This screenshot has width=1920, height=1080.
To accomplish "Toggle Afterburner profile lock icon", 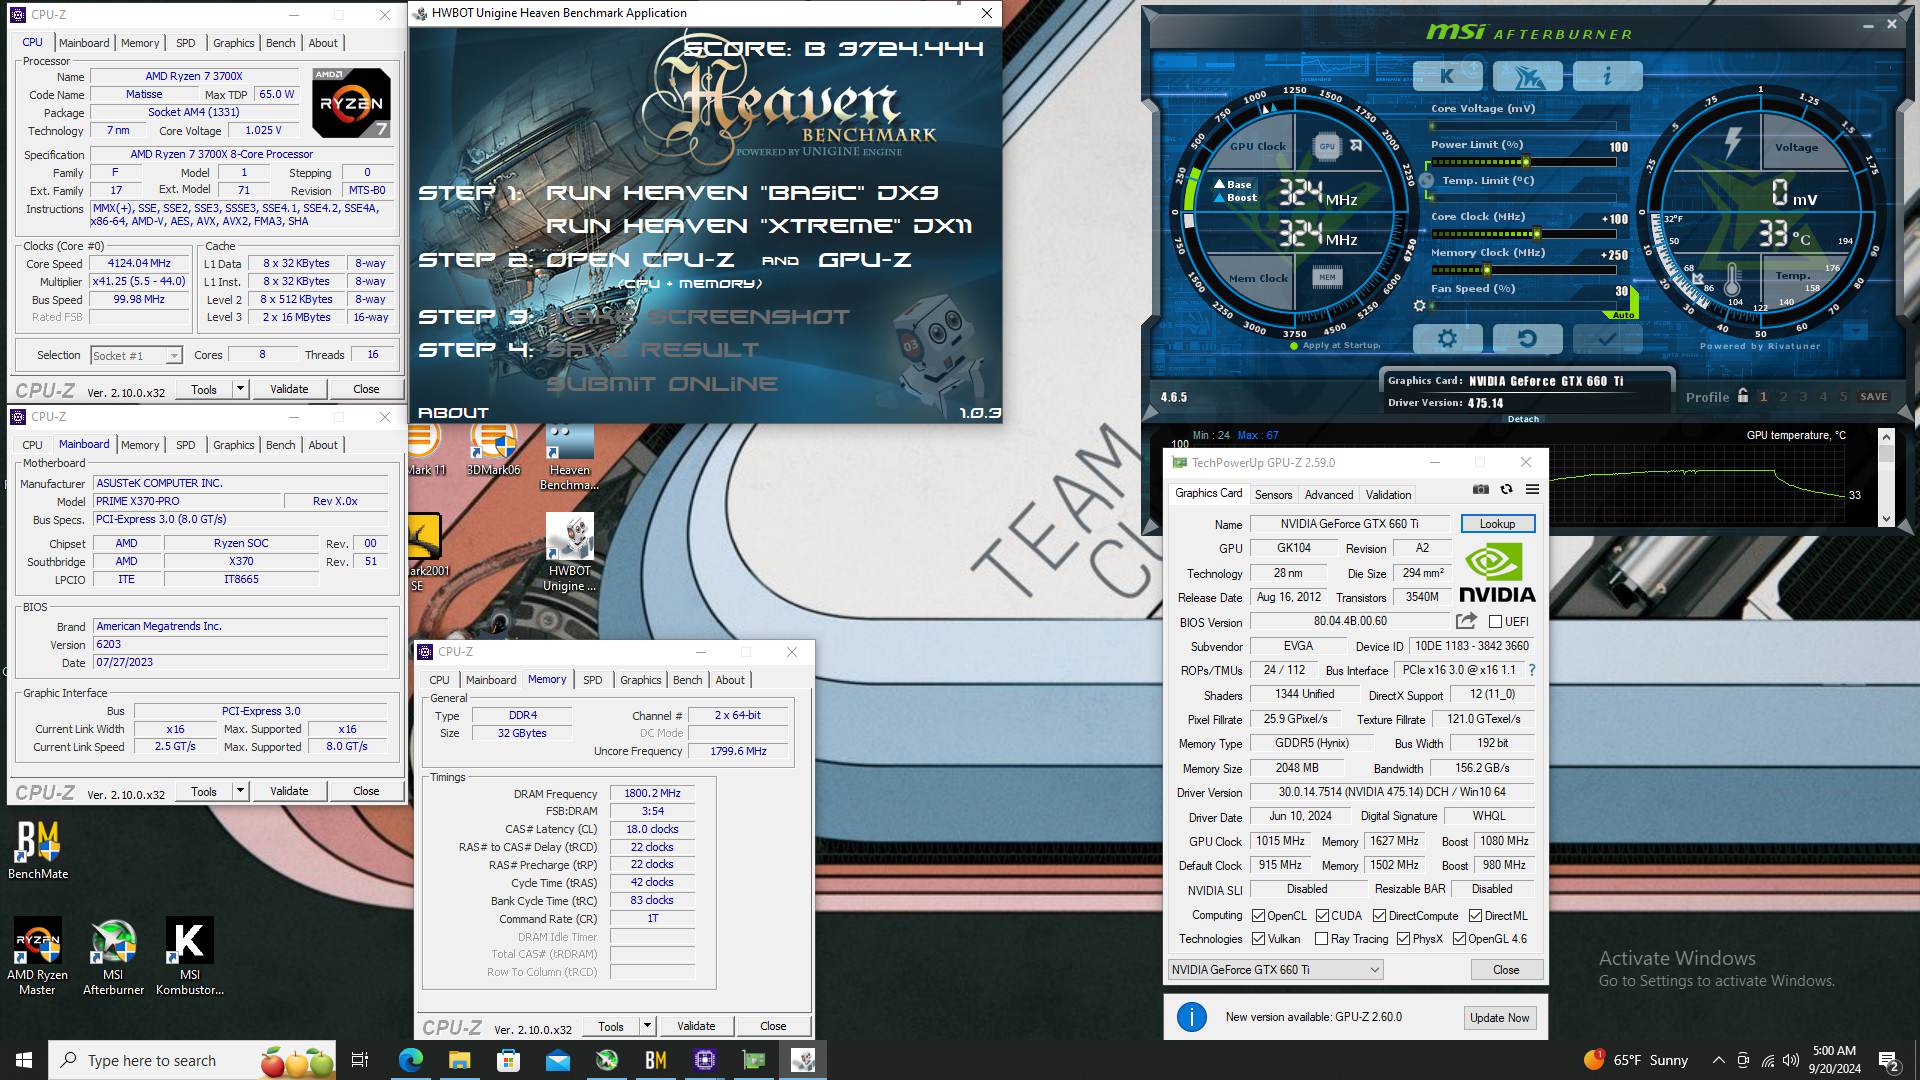I will (x=1743, y=396).
